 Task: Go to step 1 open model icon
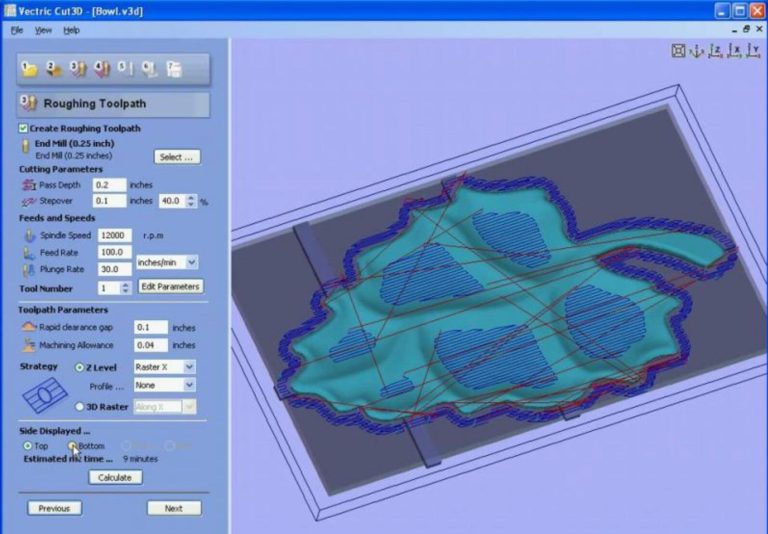coord(29,69)
